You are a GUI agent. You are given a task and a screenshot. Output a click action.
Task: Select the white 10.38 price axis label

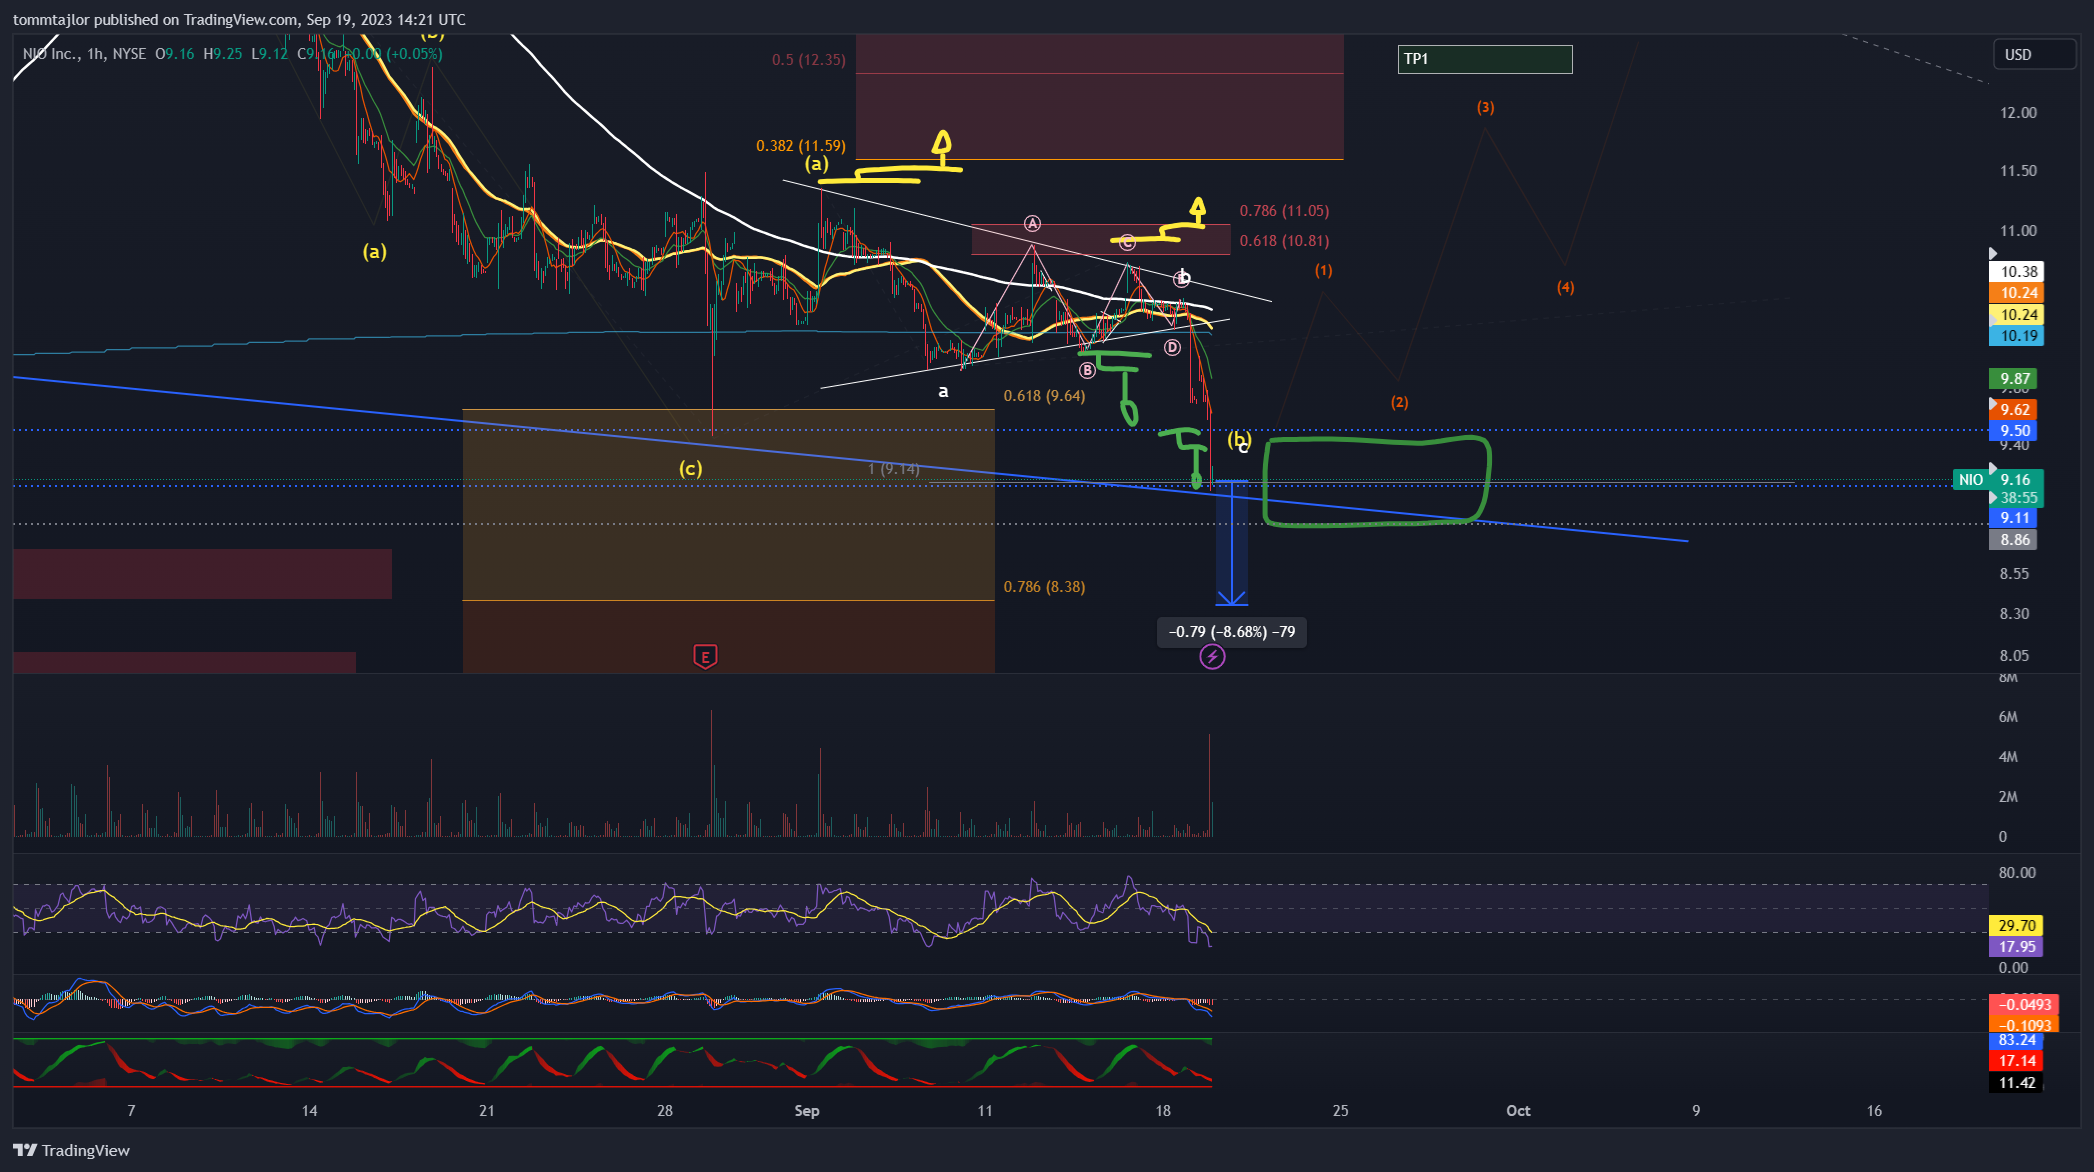pyautogui.click(x=2016, y=272)
